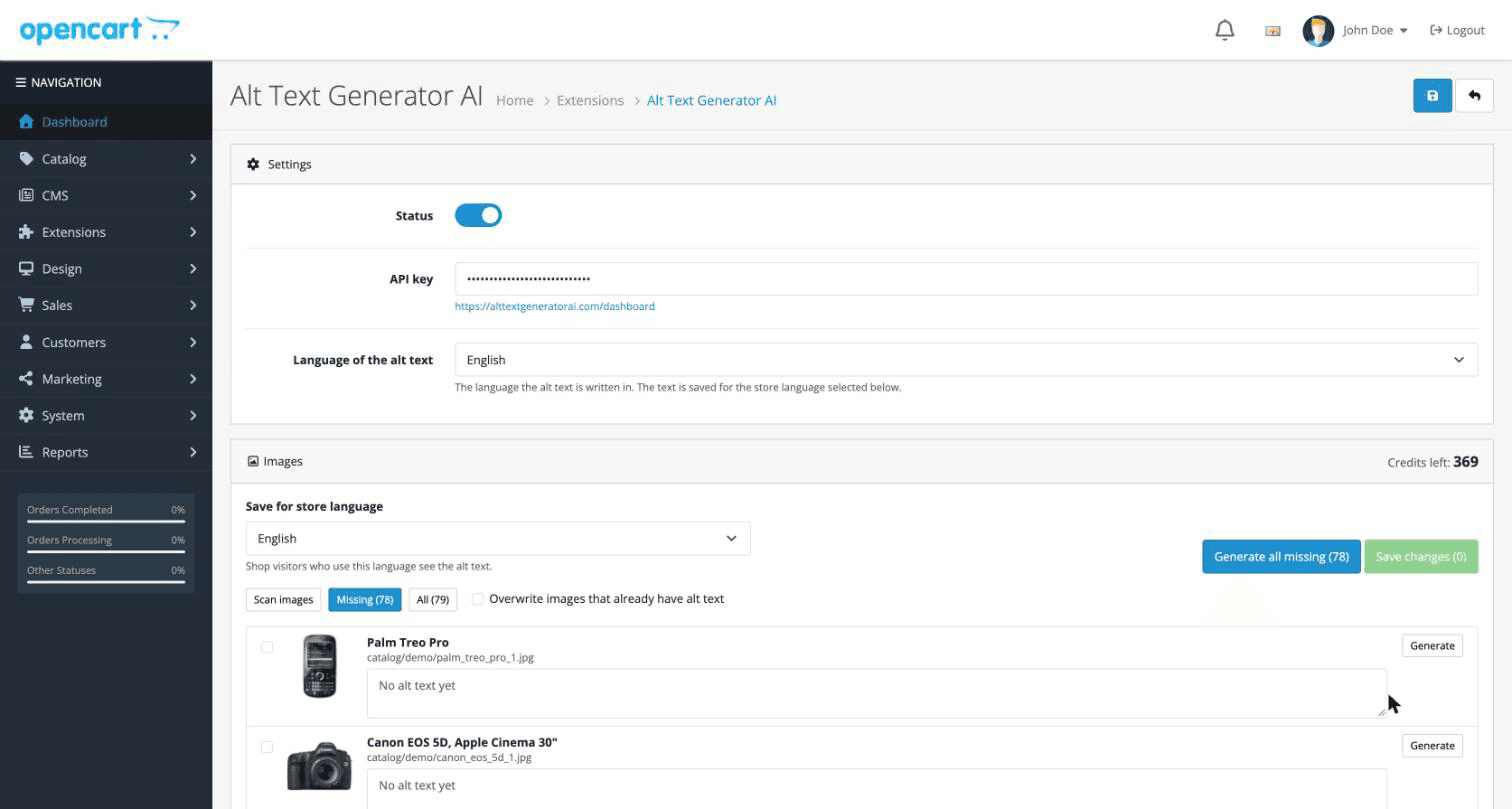
Task: Expand the Reports menu chevron
Action: (193, 452)
